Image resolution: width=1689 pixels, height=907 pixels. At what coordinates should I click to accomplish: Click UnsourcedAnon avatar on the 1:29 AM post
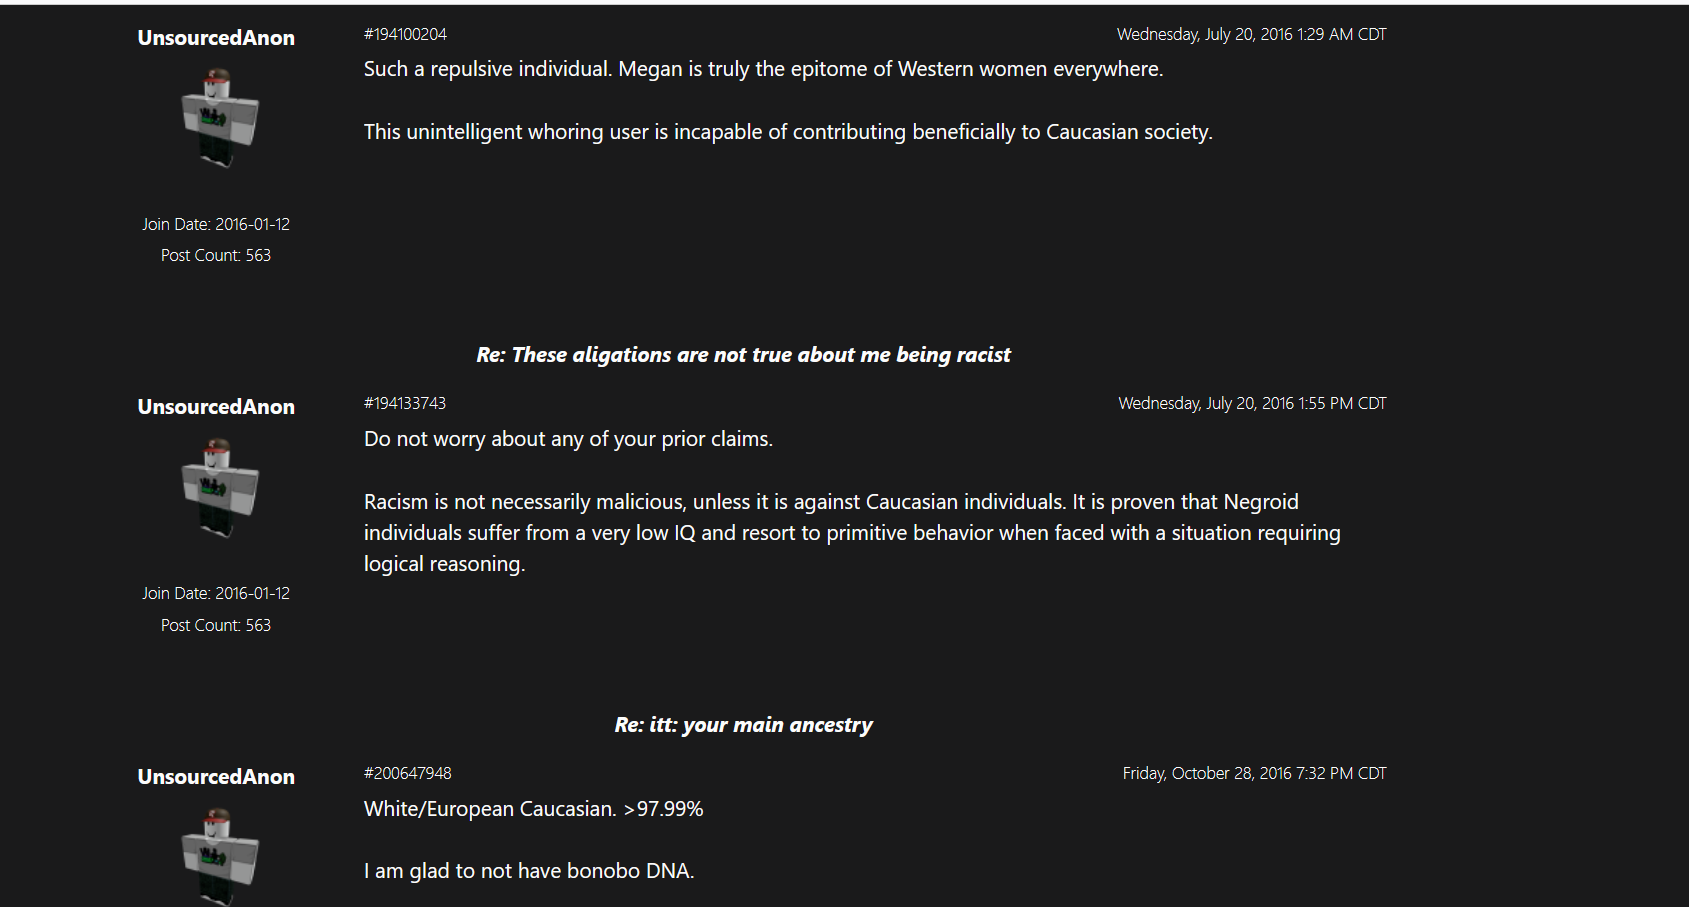coord(218,118)
